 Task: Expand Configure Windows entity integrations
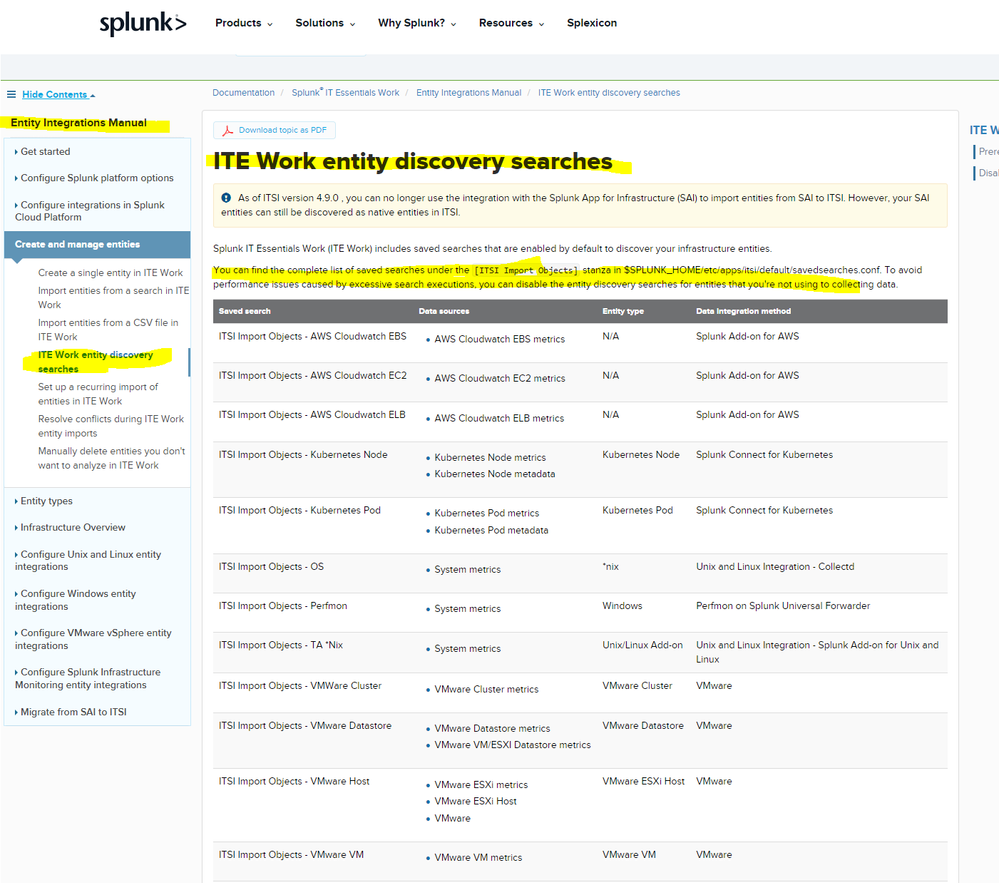click(75, 600)
